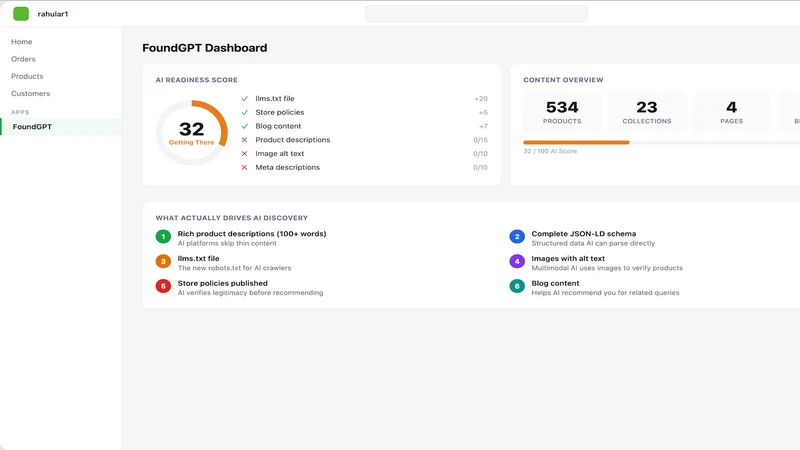Click the checkmark beside llms.txt file
This screenshot has height=450, width=800.
[x=244, y=98]
